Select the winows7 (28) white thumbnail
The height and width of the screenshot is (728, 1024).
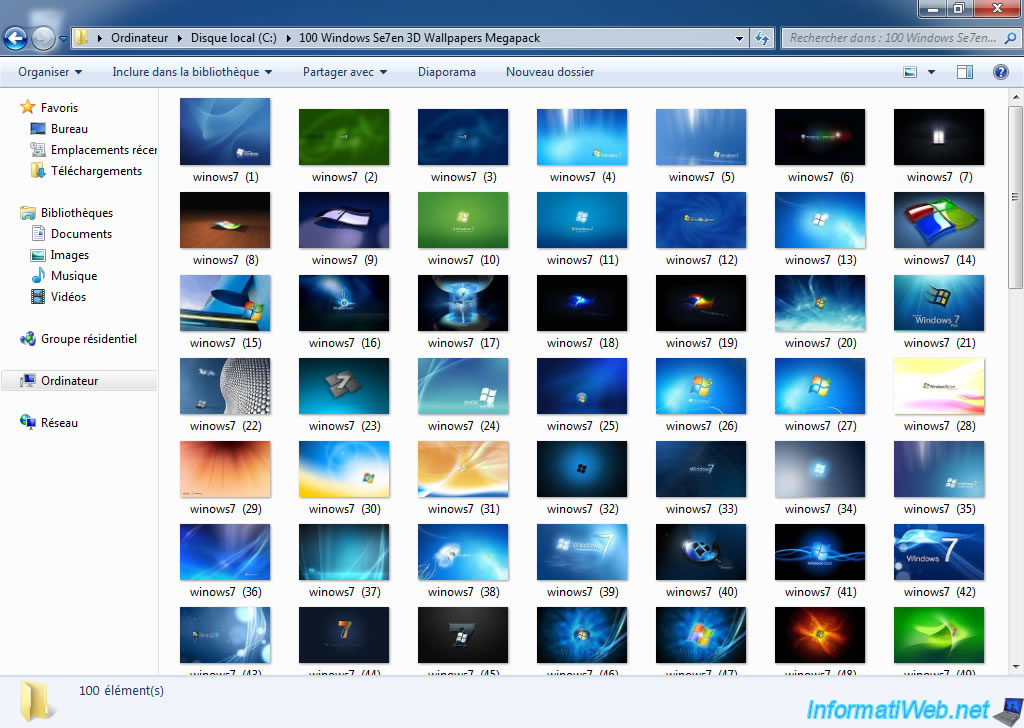point(938,386)
